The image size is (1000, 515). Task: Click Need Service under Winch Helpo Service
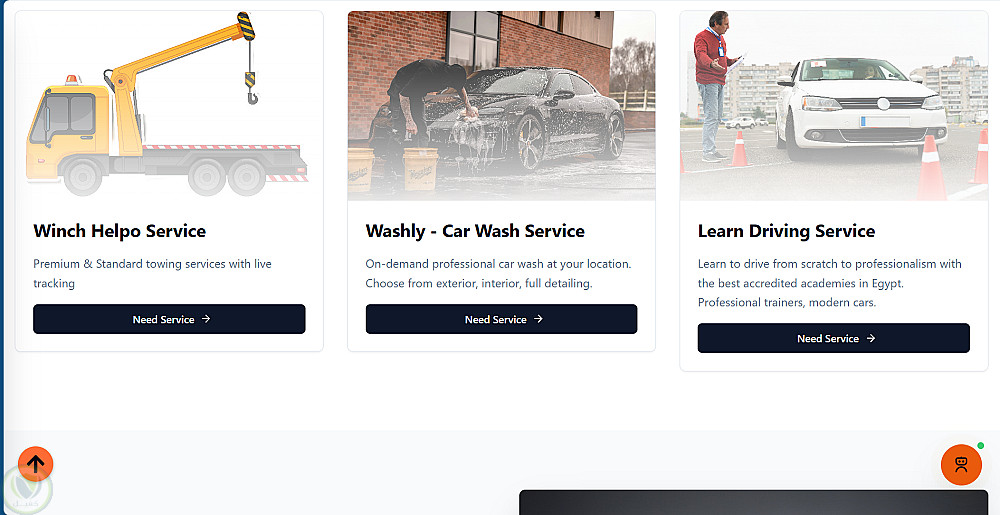click(x=169, y=319)
